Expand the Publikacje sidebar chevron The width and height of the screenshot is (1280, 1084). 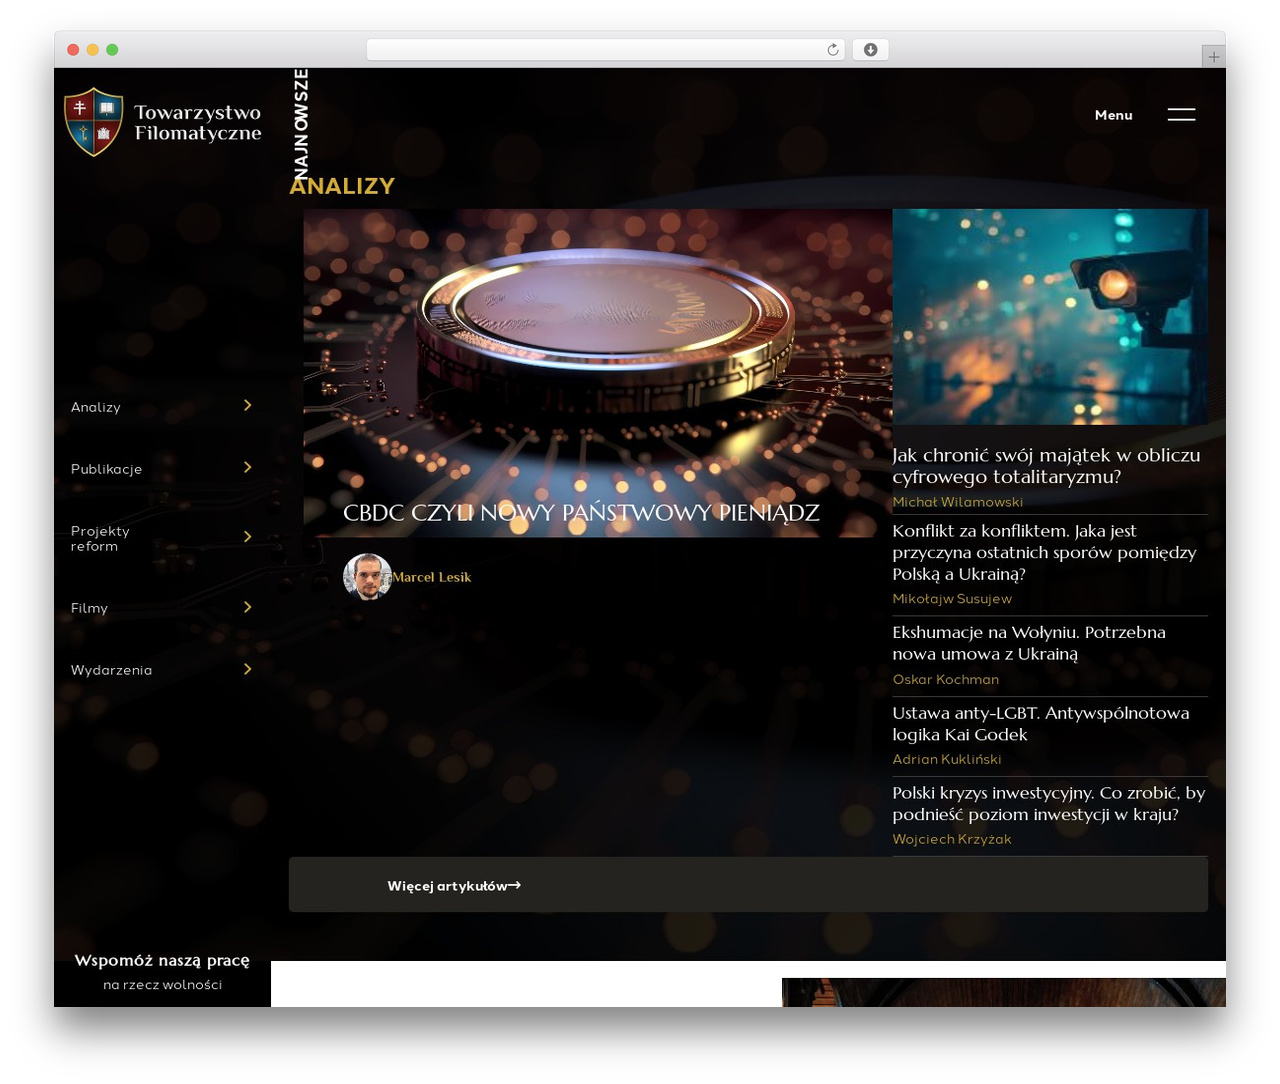pos(248,467)
